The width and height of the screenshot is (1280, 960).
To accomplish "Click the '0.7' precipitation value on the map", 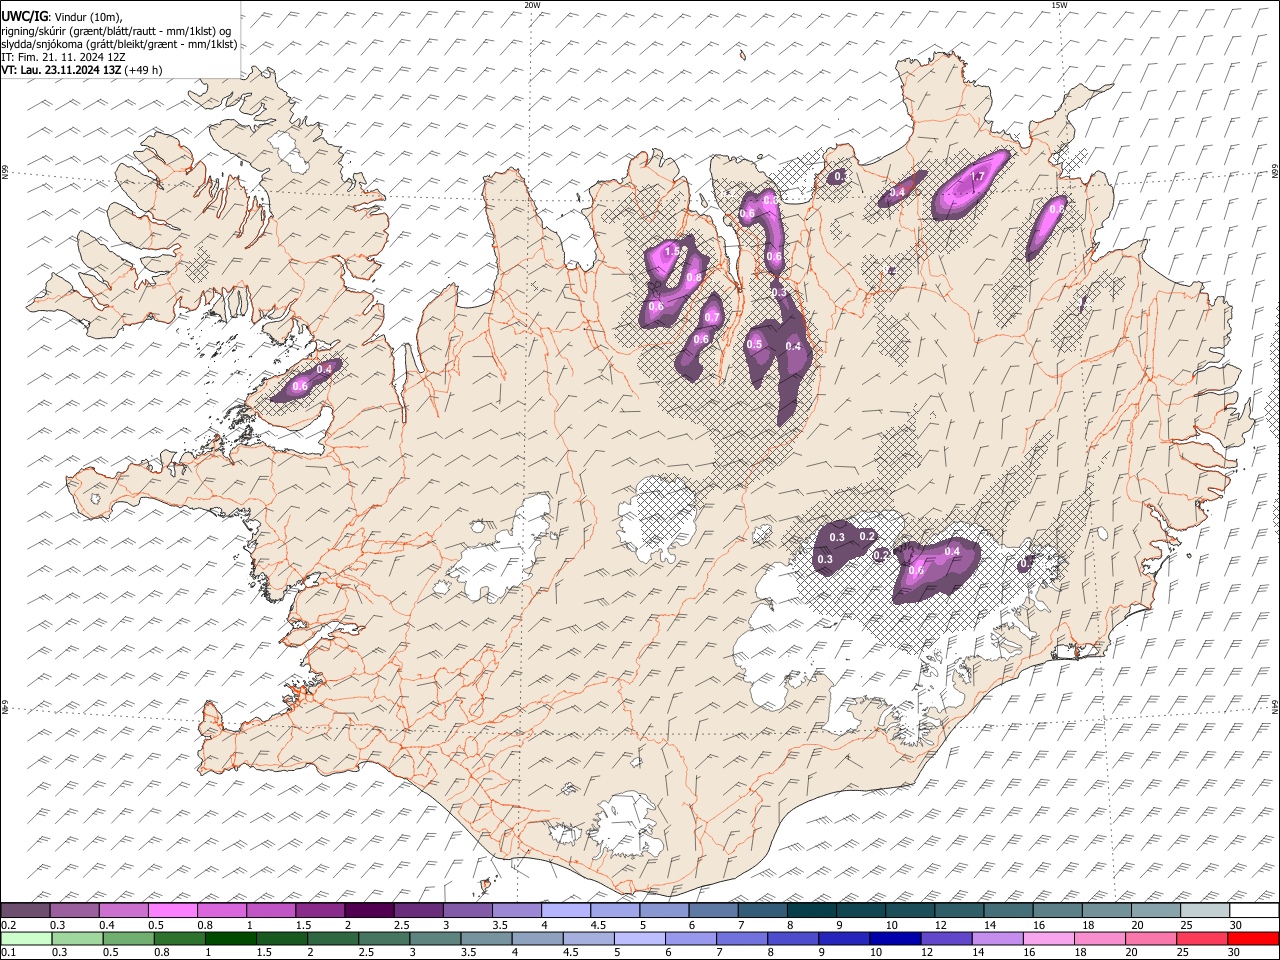I will (712, 318).
